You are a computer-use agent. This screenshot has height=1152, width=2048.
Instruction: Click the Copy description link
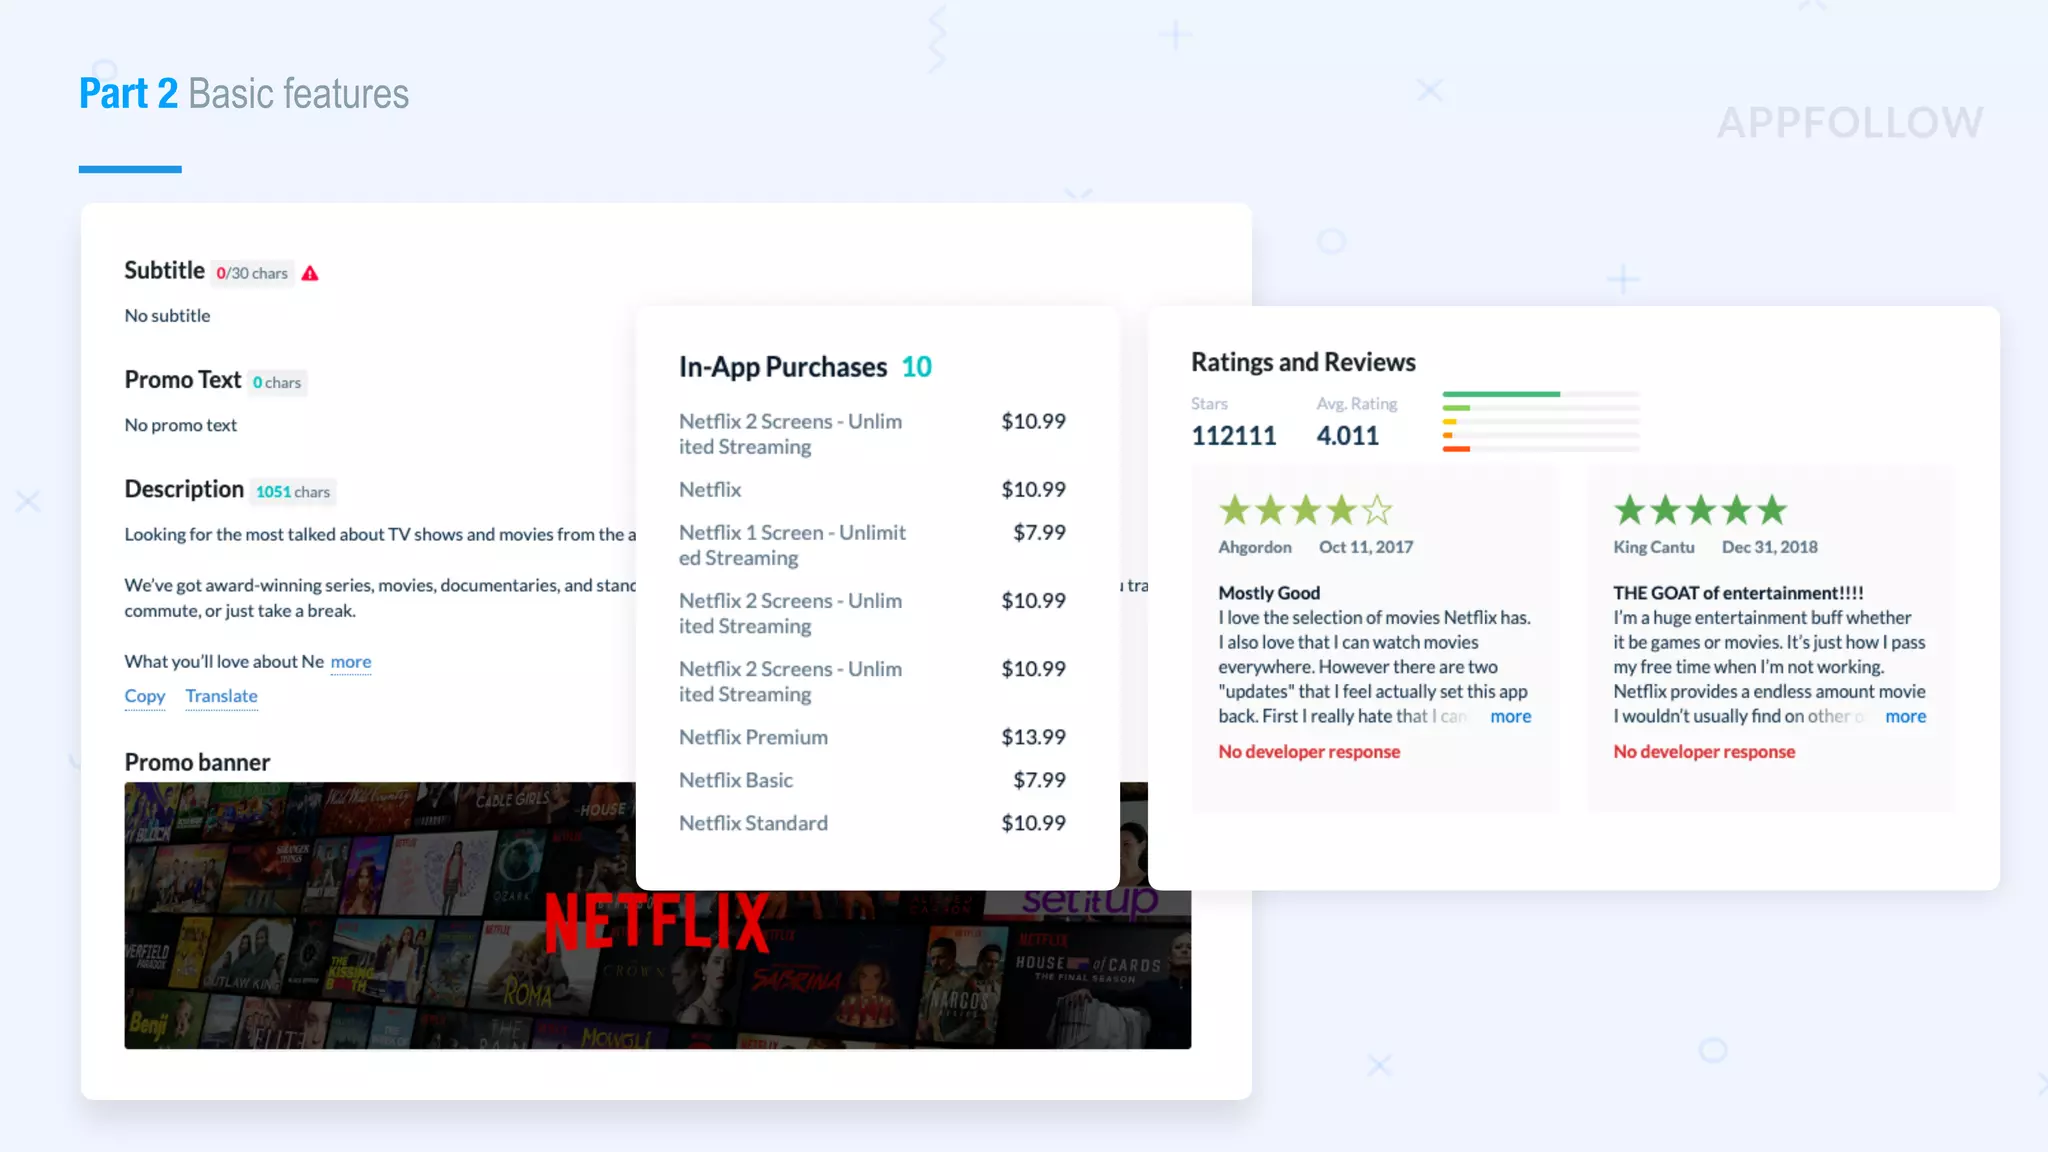(x=144, y=696)
